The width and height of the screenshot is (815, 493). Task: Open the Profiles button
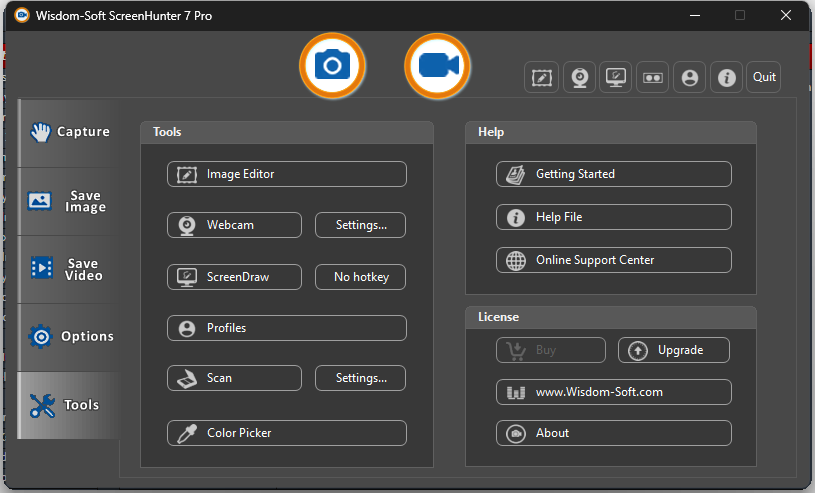tap(287, 328)
